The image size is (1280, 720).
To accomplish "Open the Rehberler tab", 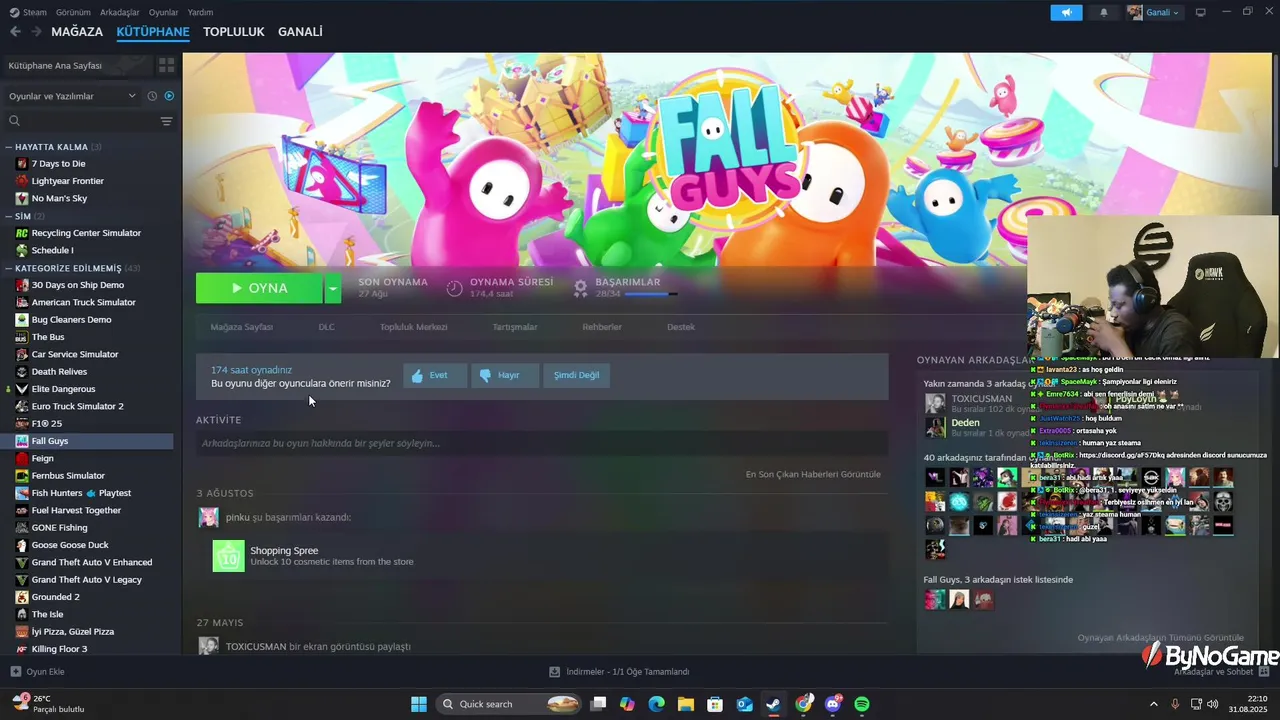I will [x=602, y=327].
